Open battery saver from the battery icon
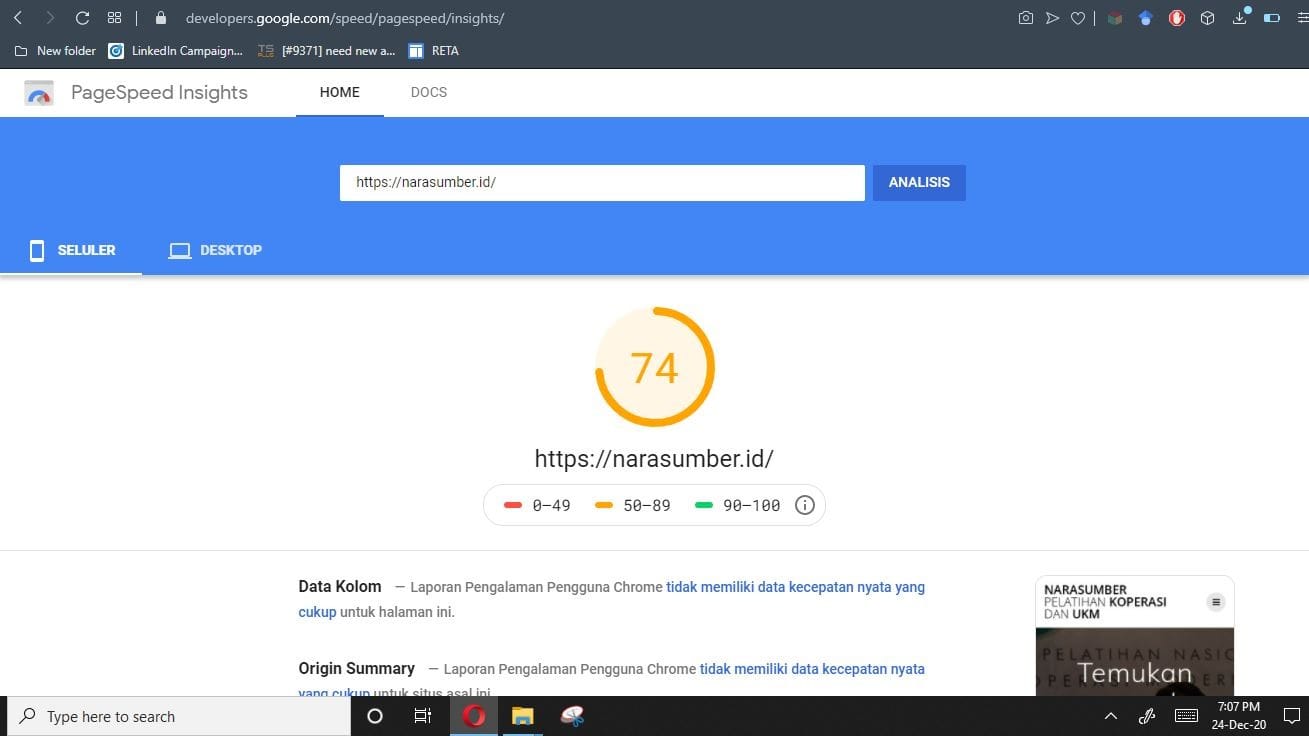 click(x=1272, y=17)
